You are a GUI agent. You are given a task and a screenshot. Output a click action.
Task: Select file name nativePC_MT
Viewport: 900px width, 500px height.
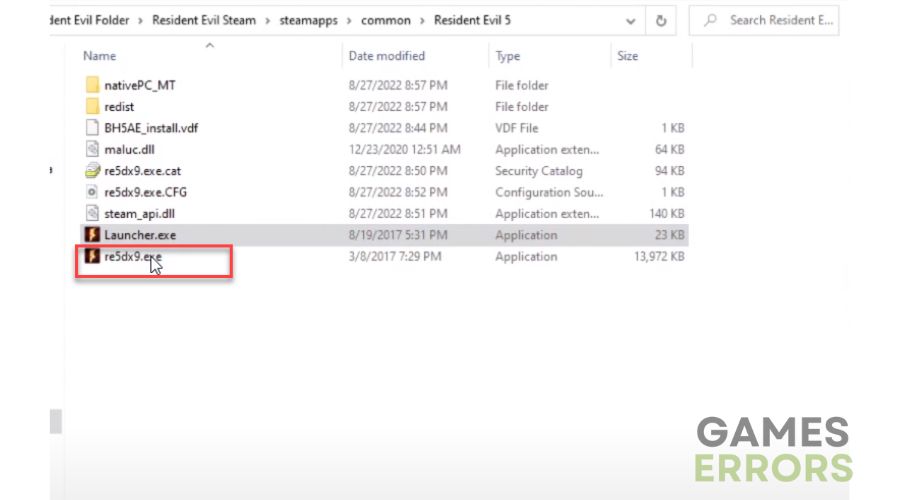tap(139, 85)
